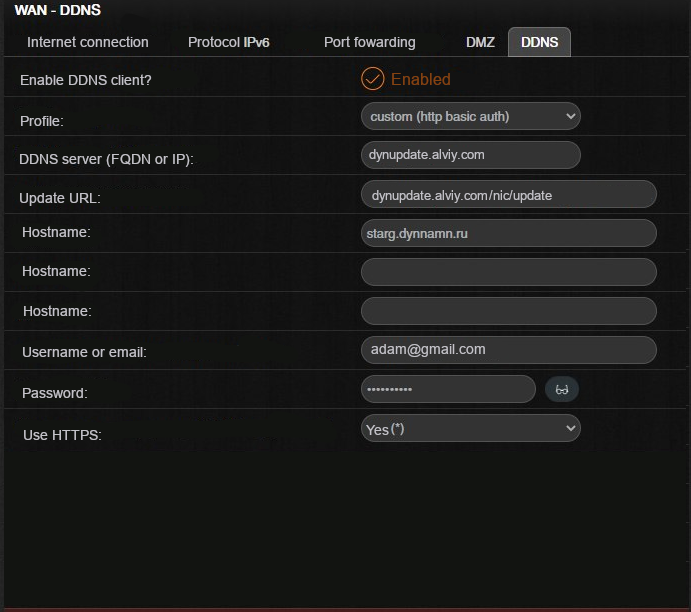This screenshot has width=691, height=612.
Task: Click the DDNS tab
Action: tap(539, 42)
